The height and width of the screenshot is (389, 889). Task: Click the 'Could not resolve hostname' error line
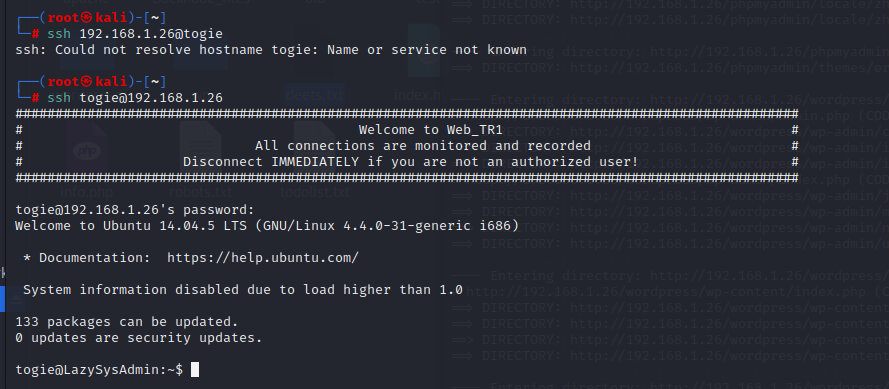pyautogui.click(x=271, y=50)
